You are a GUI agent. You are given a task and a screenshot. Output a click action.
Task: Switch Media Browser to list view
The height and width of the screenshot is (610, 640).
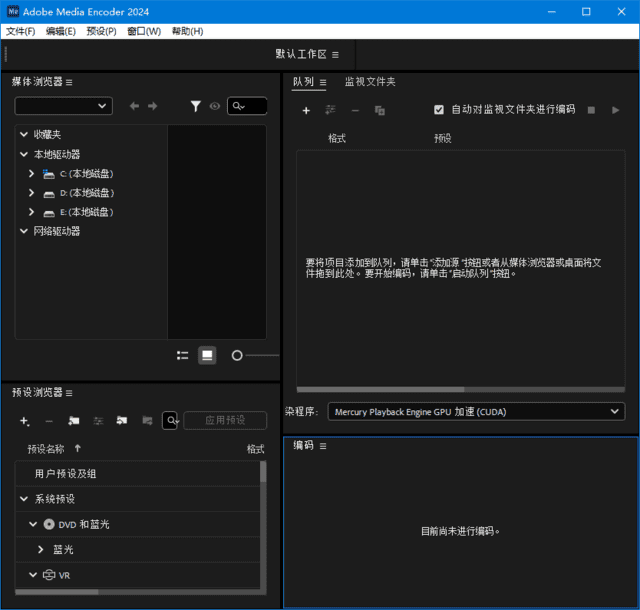coord(183,355)
